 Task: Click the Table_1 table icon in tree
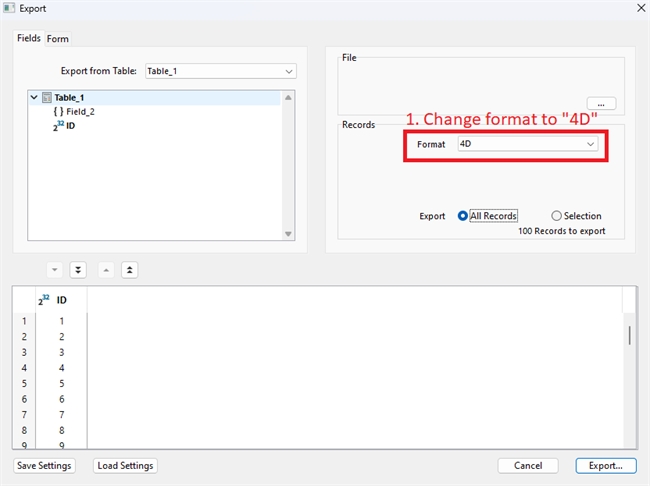[x=47, y=98]
